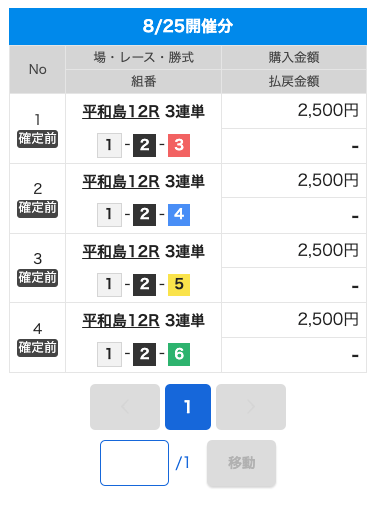
Task: Focus the page number input box
Action: pos(134,463)
